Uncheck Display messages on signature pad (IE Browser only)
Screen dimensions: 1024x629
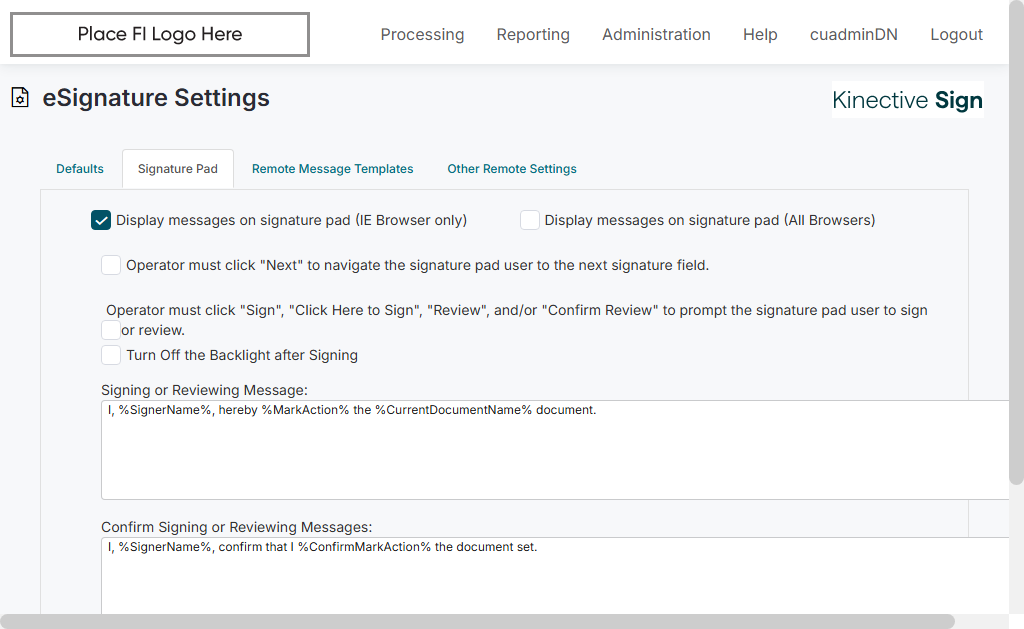pyautogui.click(x=101, y=221)
